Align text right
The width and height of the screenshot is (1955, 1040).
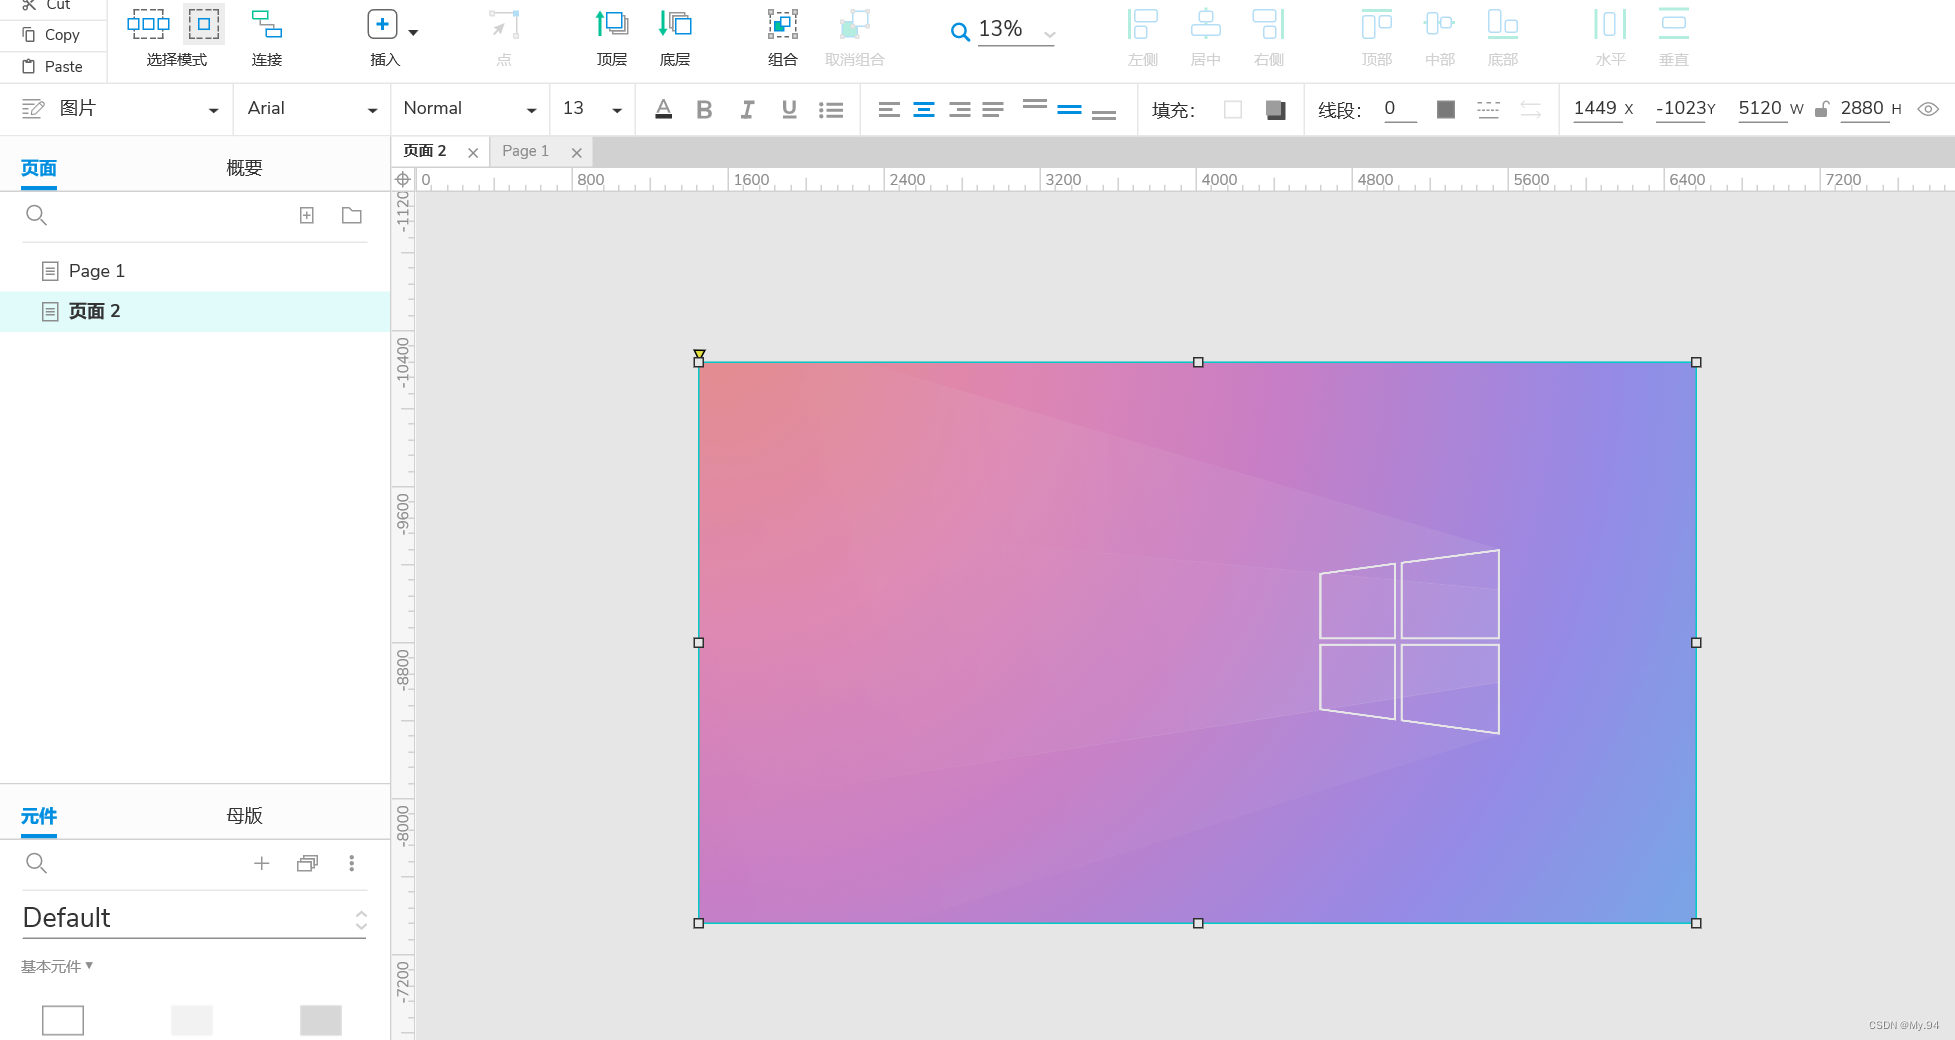point(959,110)
